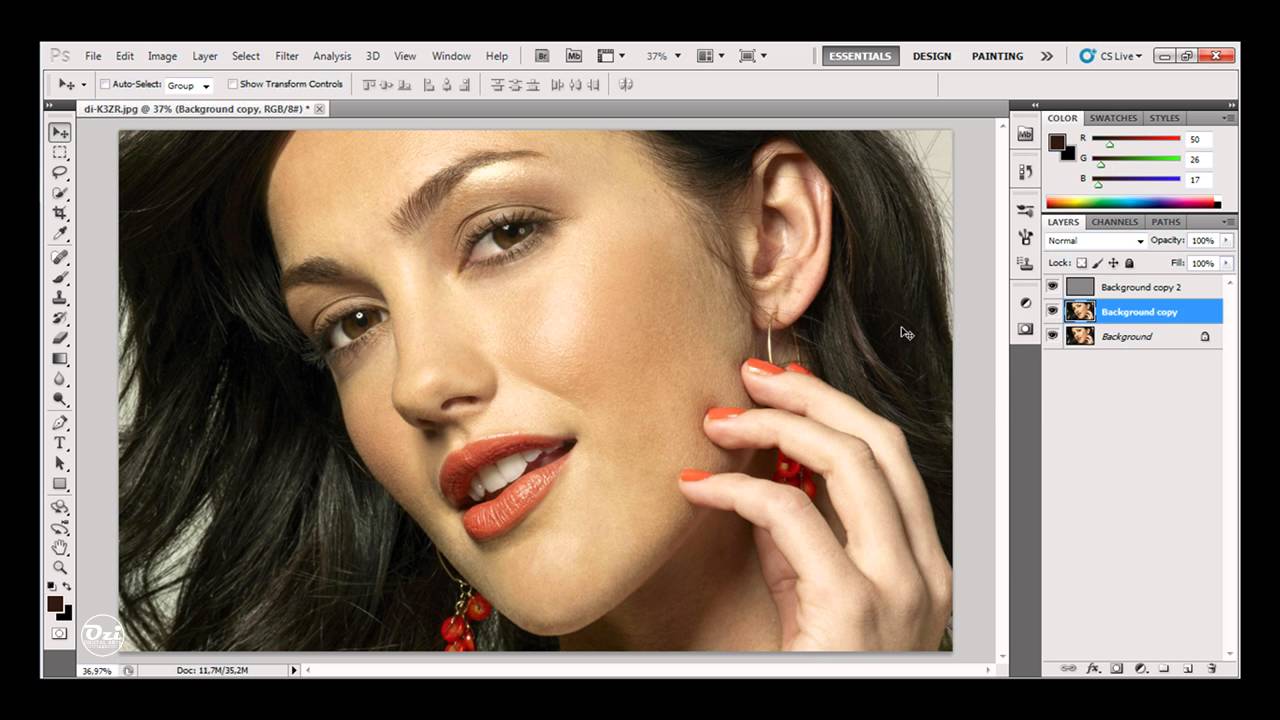Switch to the Painting workspace
Screen dimensions: 1280x720
pos(998,56)
